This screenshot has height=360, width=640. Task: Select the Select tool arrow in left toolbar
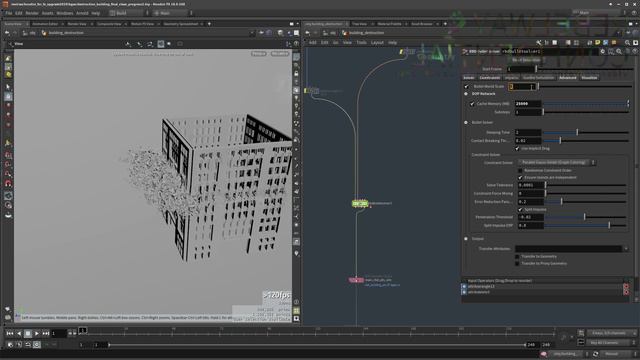8,87
